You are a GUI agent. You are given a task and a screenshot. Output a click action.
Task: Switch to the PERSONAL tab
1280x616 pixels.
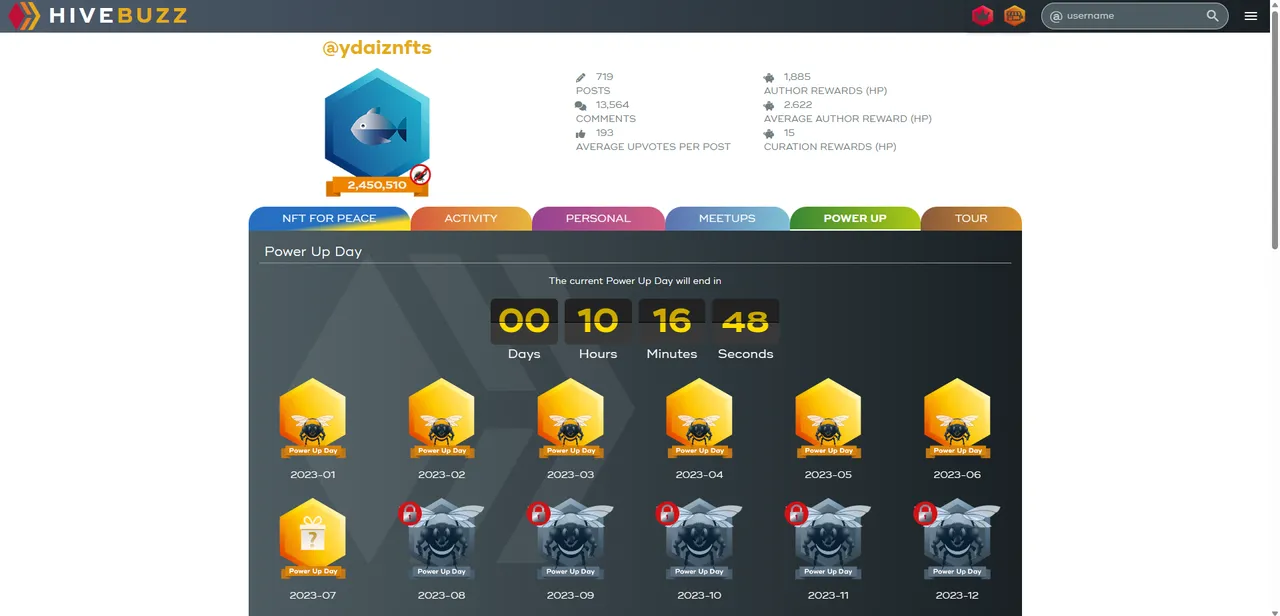point(598,218)
